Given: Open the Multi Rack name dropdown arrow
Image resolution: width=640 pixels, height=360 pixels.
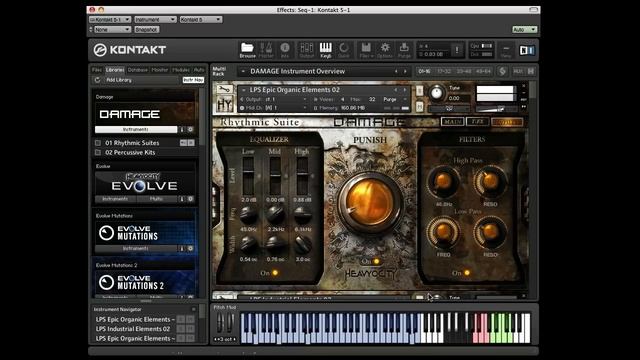Looking at the screenshot, I should click(243, 71).
